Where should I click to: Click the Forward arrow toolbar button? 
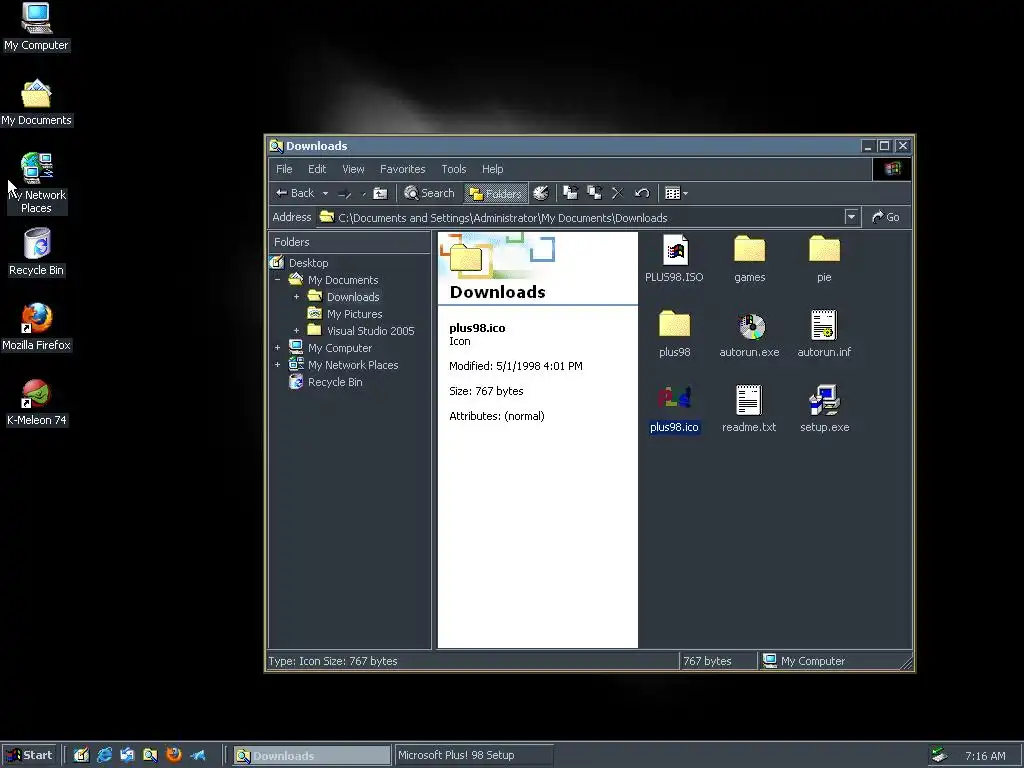[345, 193]
